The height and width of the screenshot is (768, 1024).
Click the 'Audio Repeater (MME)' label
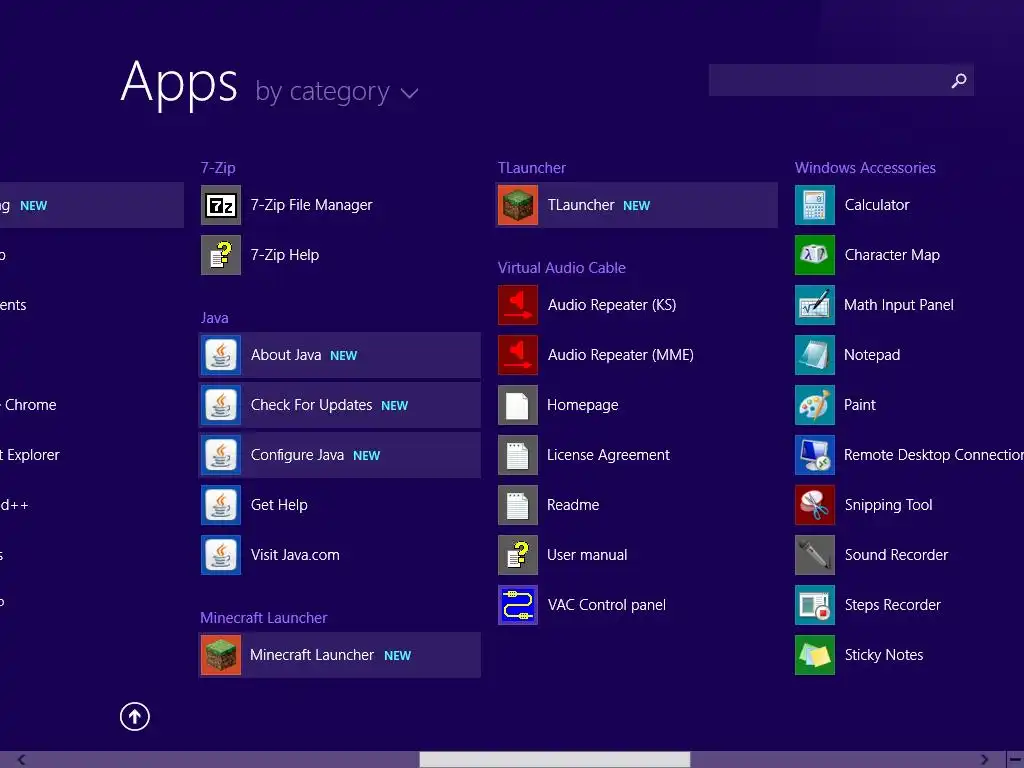(620, 355)
